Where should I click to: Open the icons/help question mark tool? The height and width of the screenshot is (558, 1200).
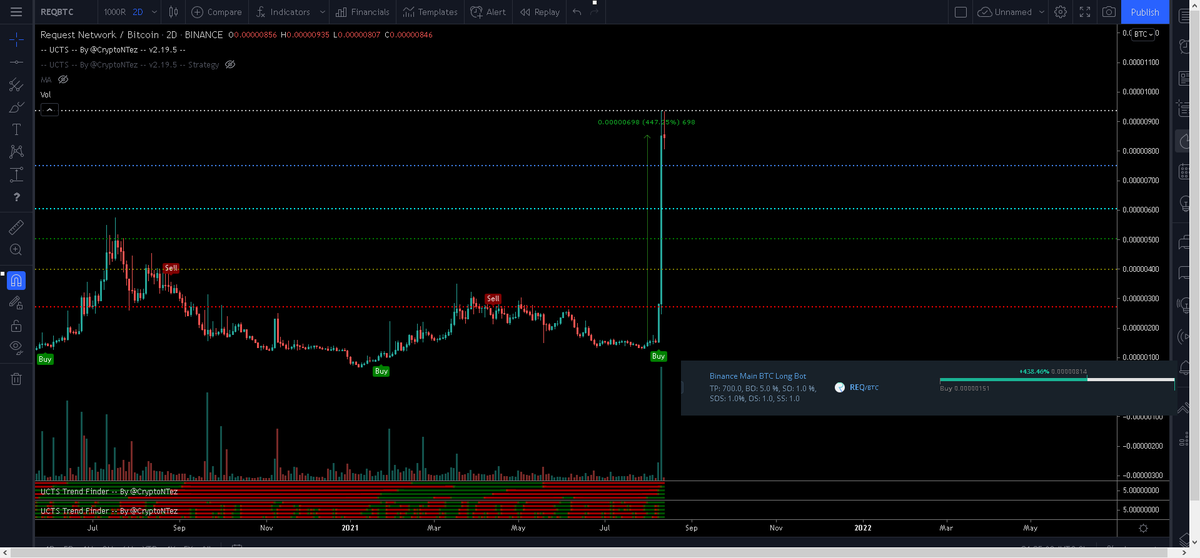16,197
